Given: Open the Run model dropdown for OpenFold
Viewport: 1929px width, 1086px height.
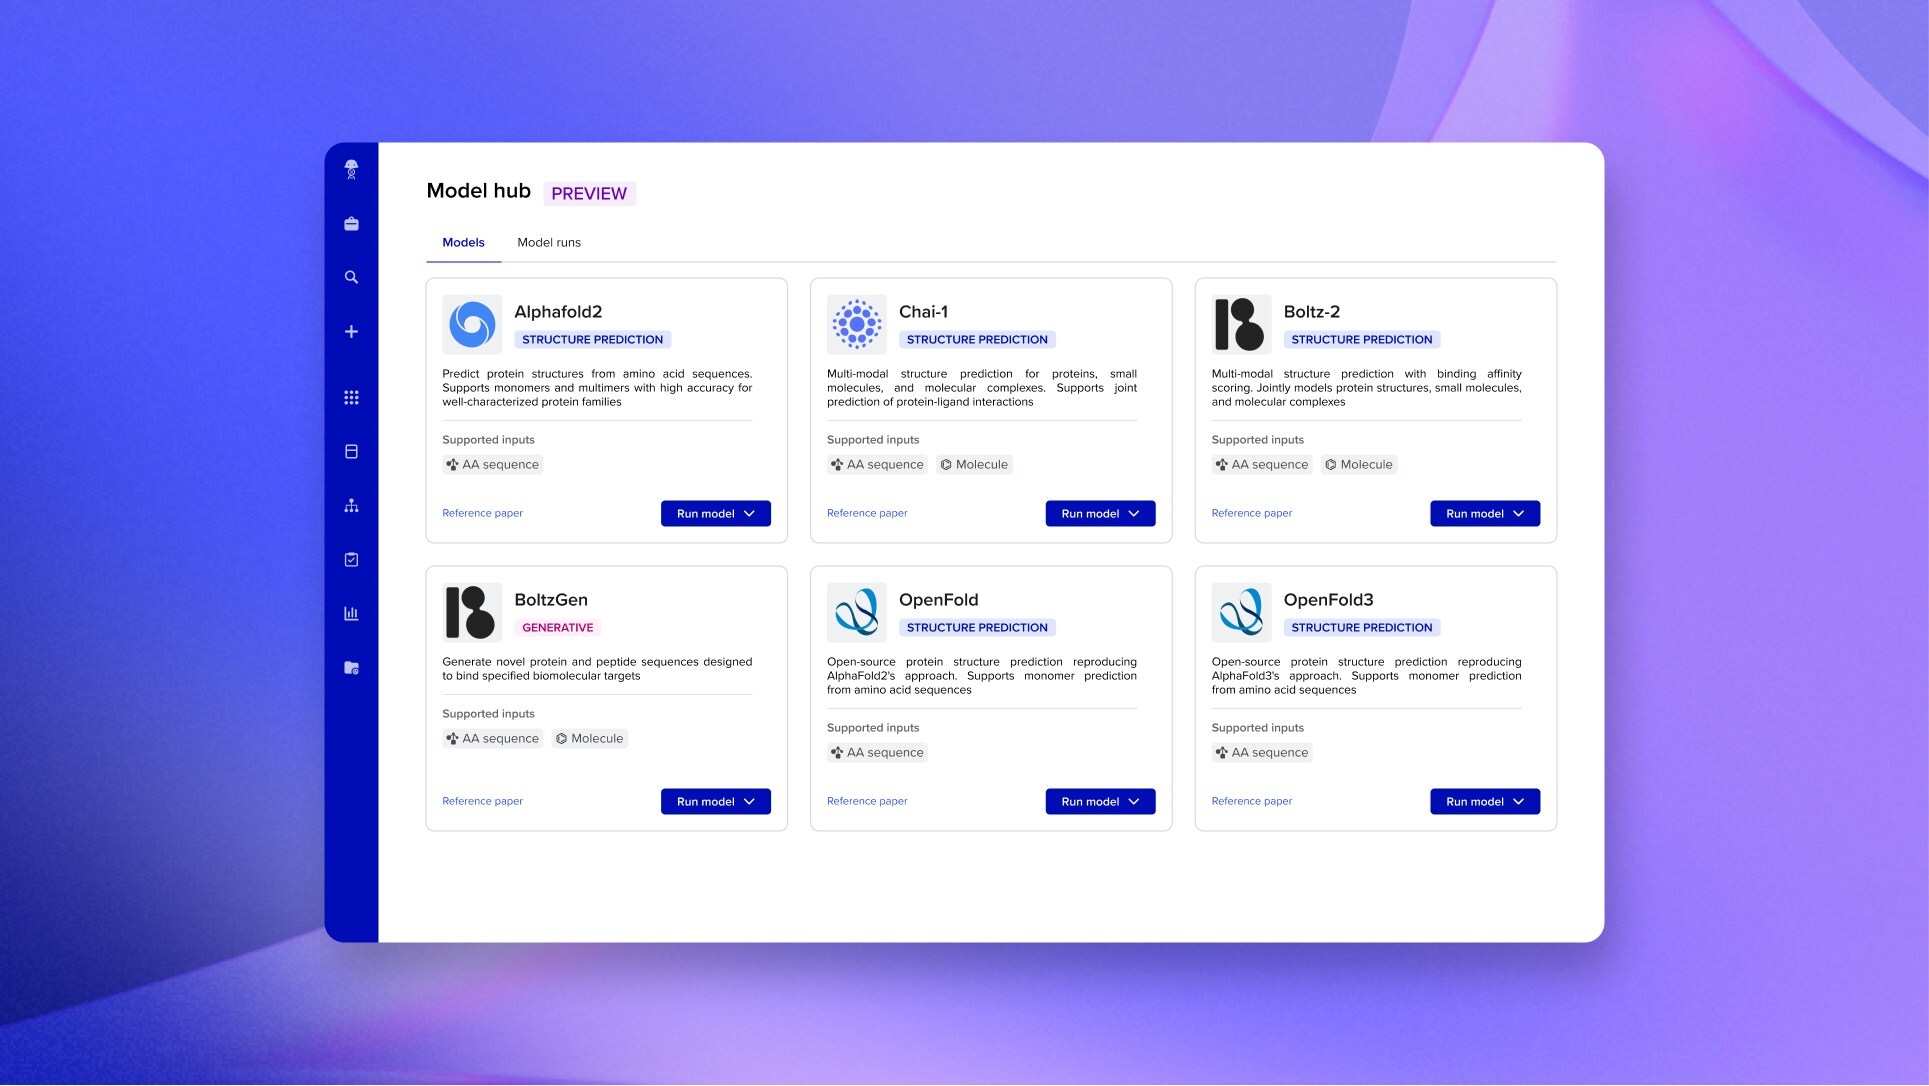Looking at the screenshot, I should pyautogui.click(x=1100, y=802).
